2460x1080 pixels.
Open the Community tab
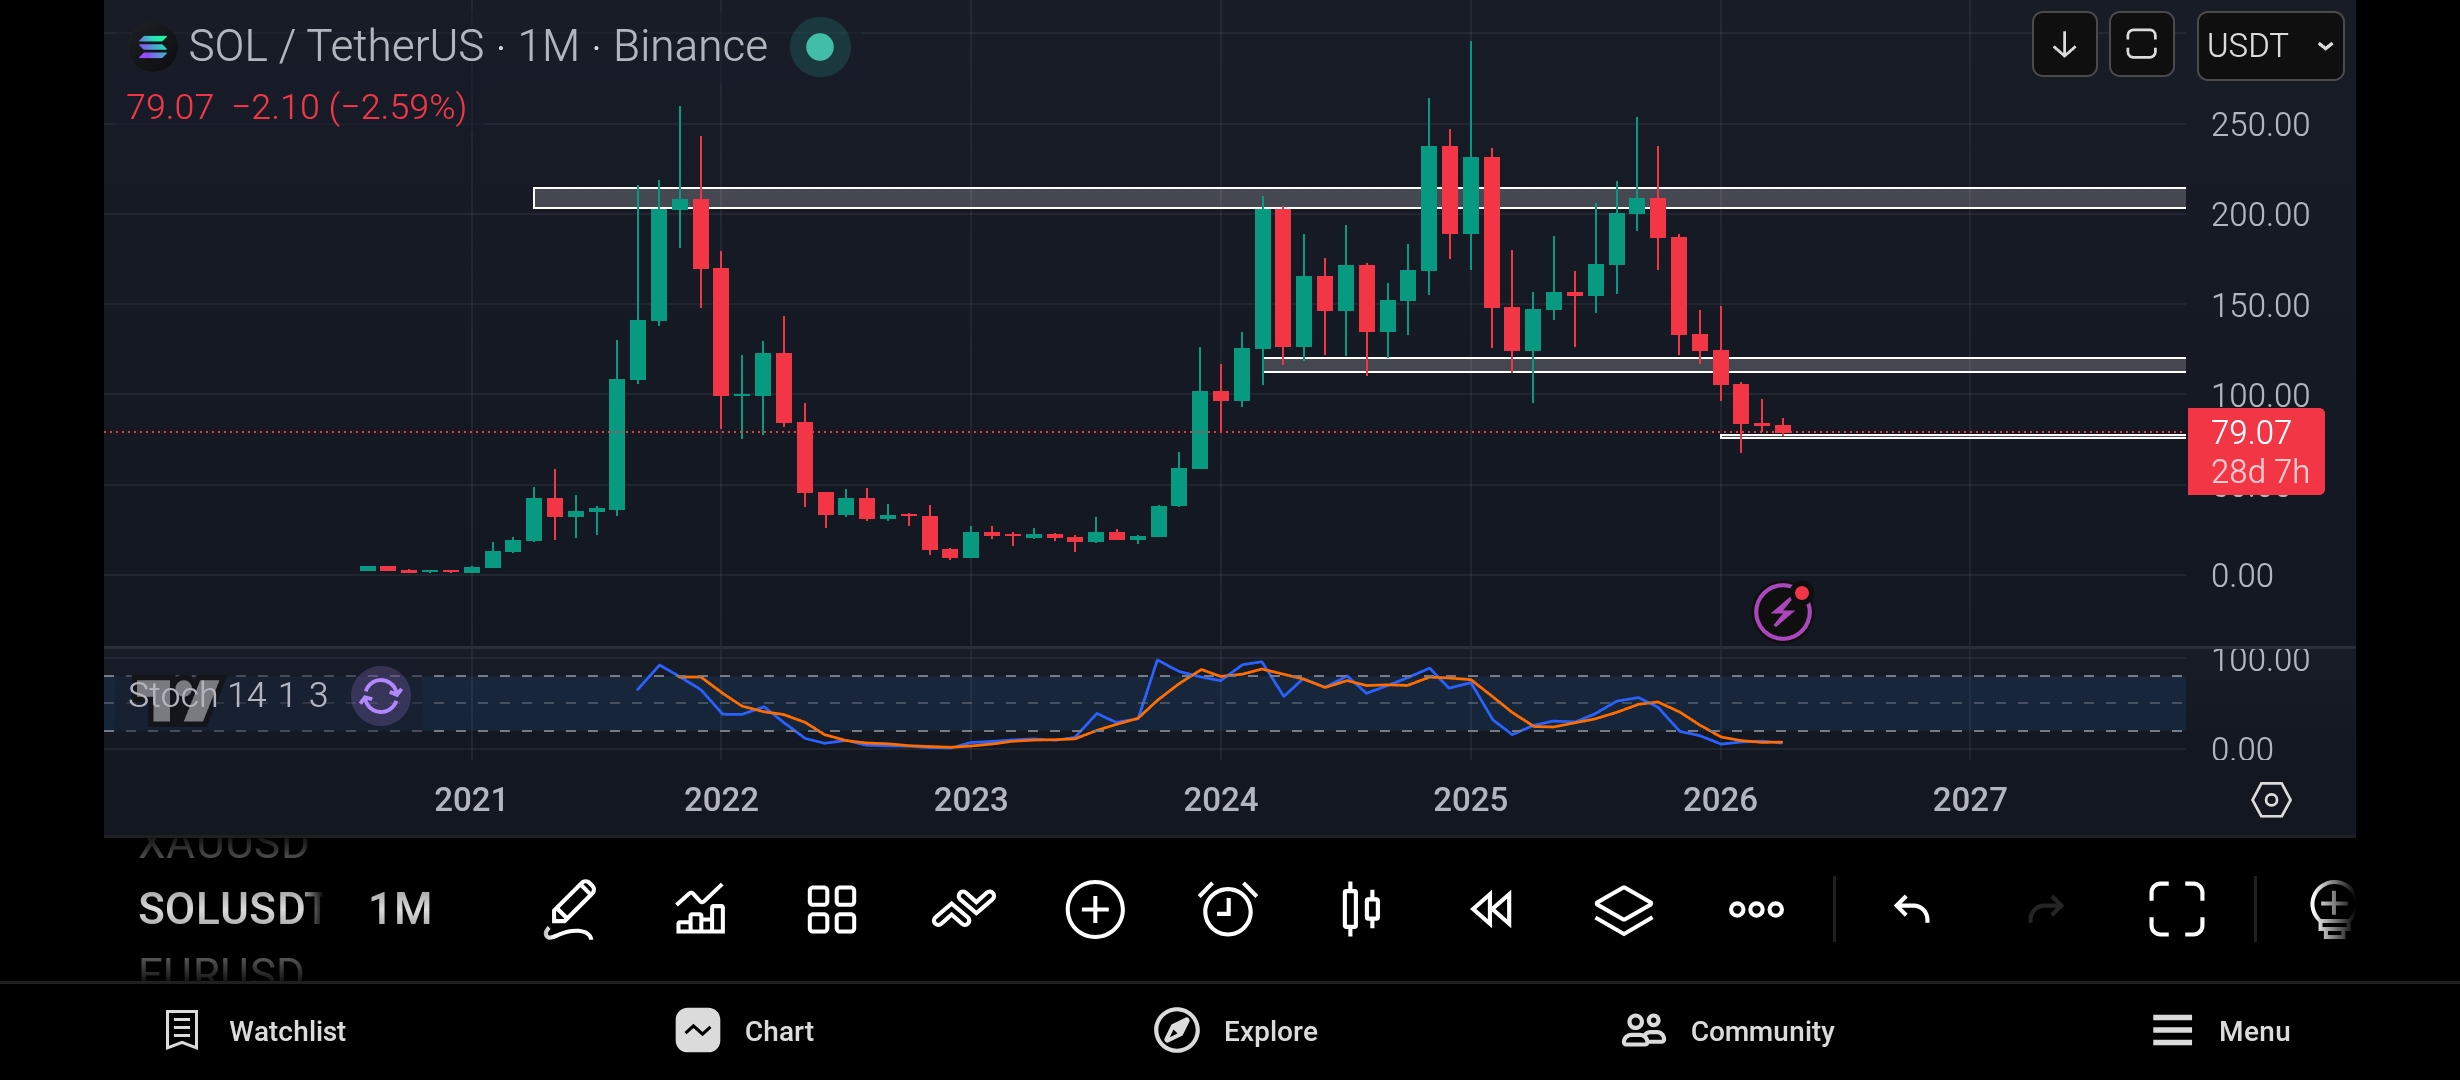pyautogui.click(x=1728, y=1031)
